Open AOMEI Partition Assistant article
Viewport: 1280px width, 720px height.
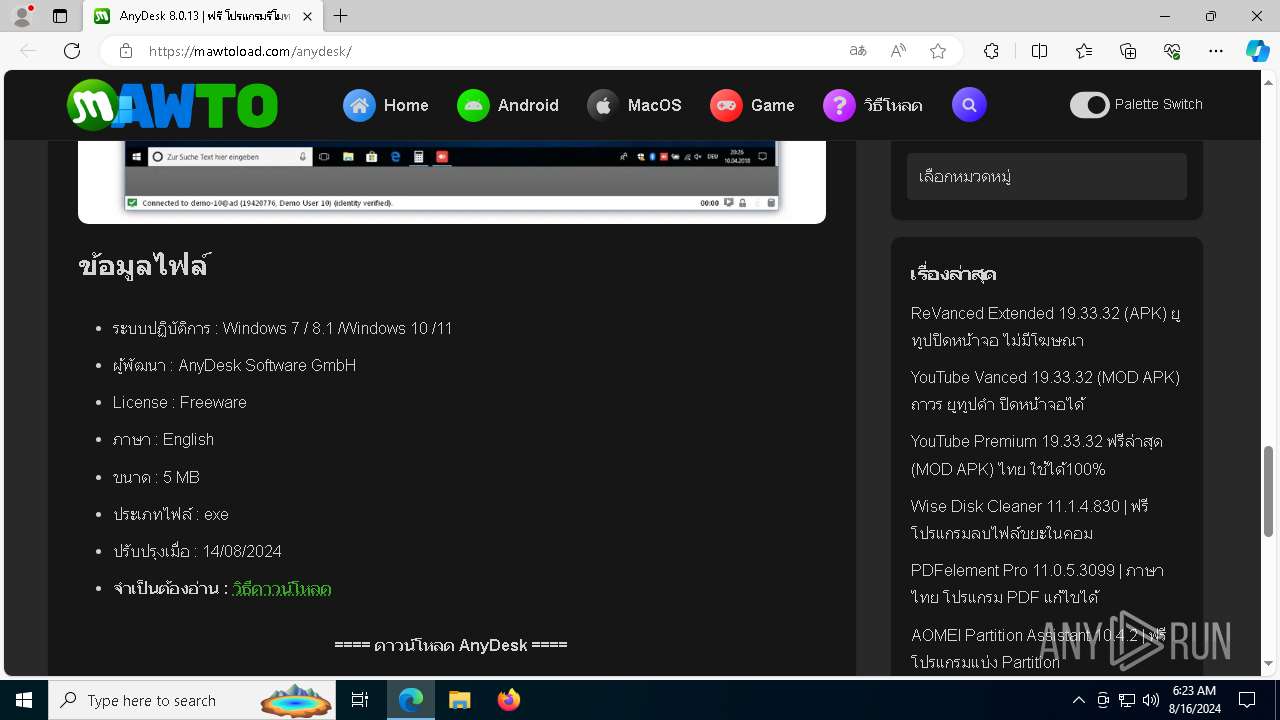(1038, 648)
